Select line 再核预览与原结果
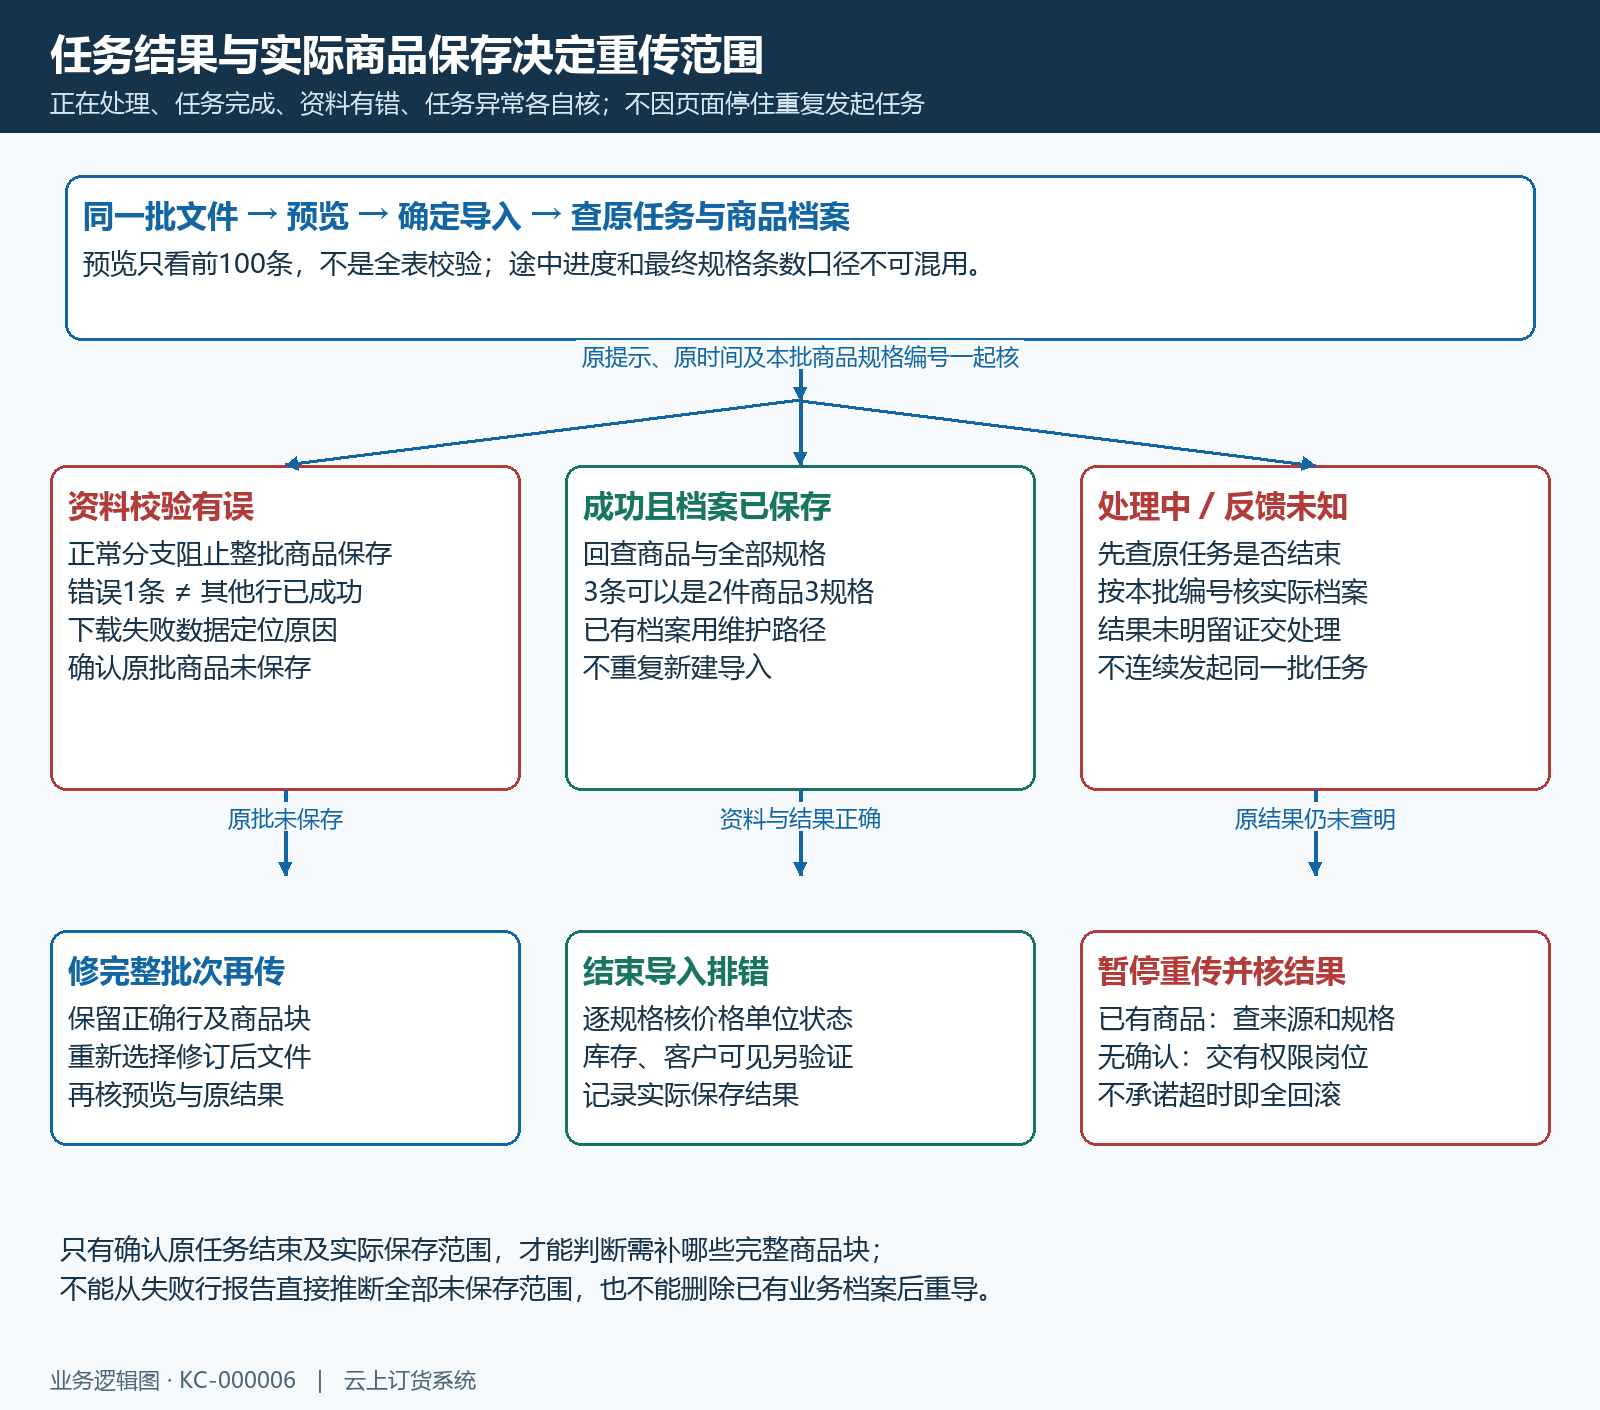1600x1410 pixels. pyautogui.click(x=176, y=1095)
